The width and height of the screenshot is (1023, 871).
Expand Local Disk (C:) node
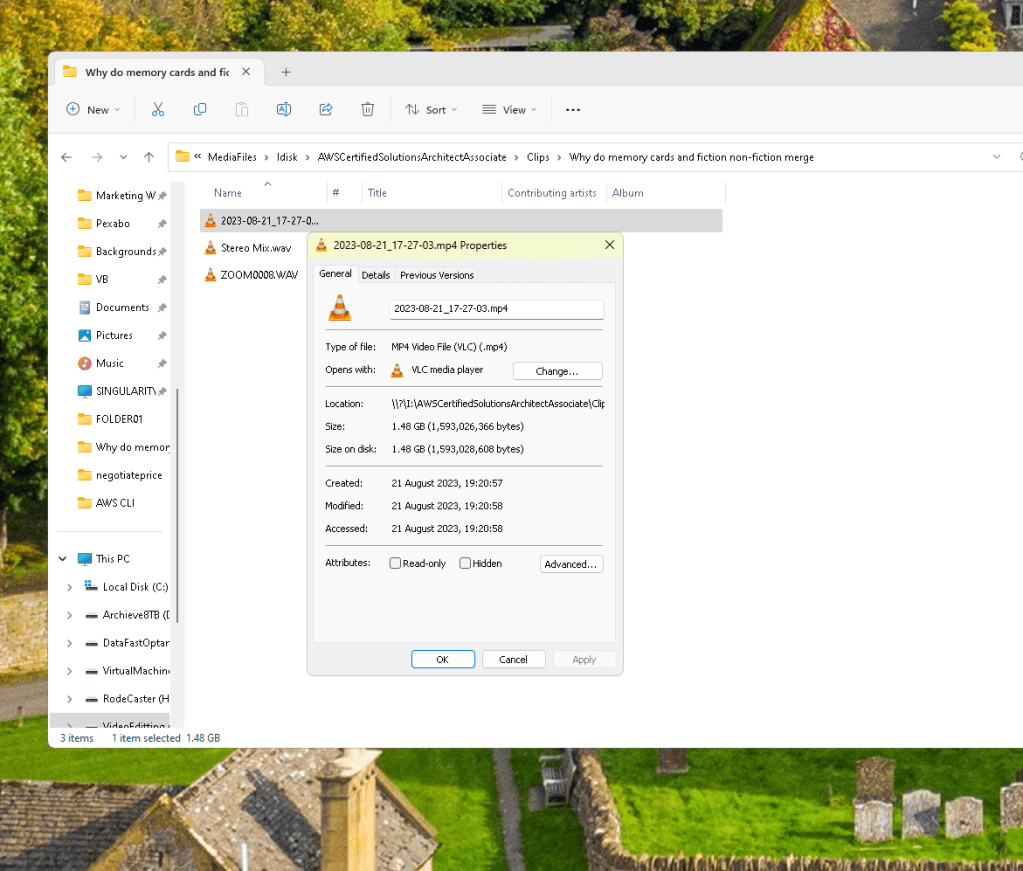(x=70, y=587)
